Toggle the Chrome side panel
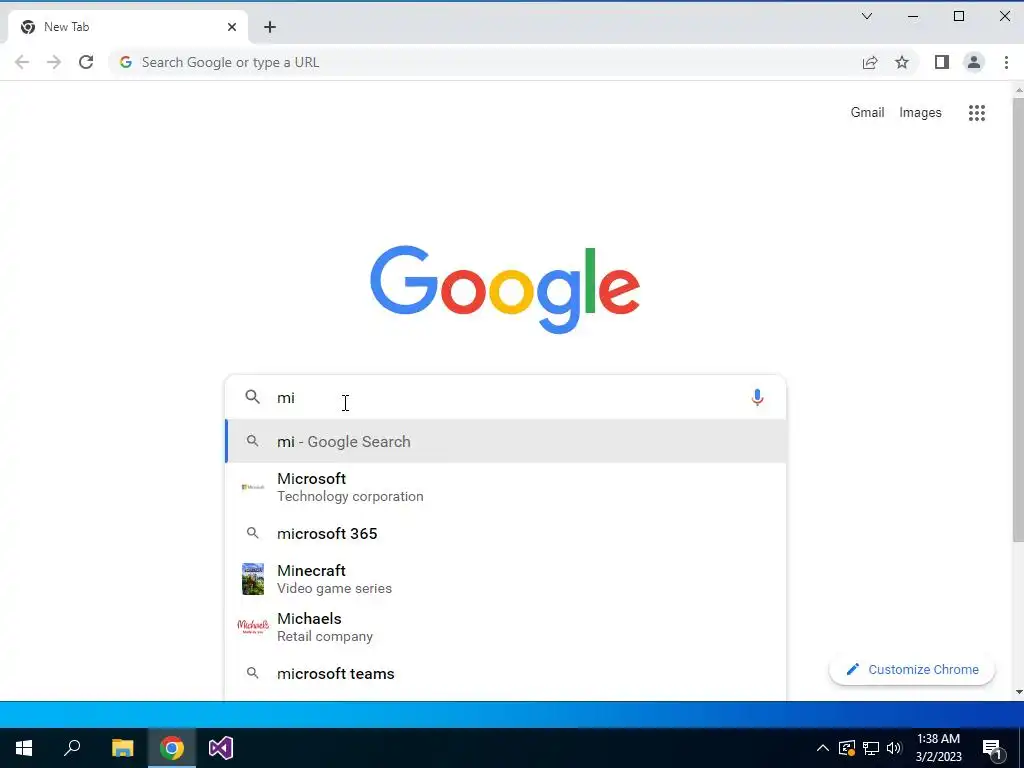The height and width of the screenshot is (768, 1024). point(941,62)
